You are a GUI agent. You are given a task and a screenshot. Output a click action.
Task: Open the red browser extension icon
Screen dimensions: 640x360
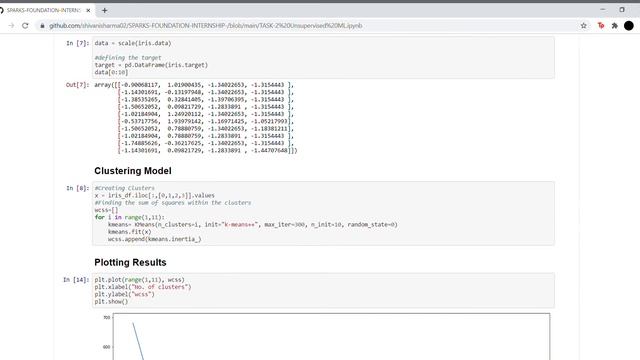(601, 26)
